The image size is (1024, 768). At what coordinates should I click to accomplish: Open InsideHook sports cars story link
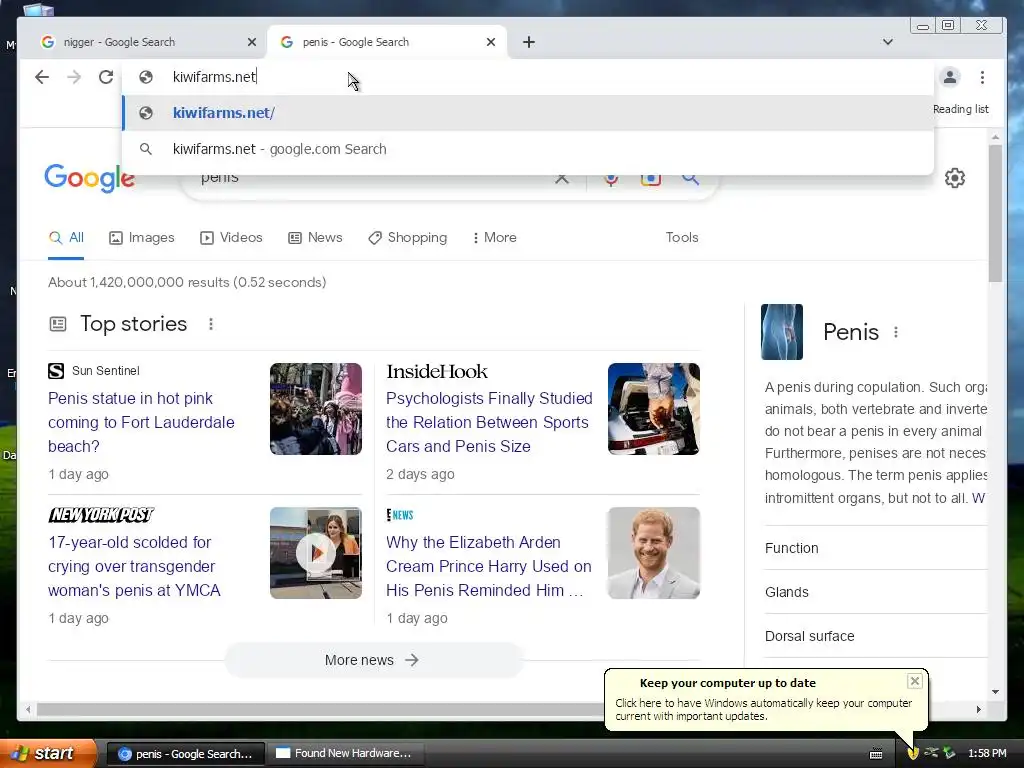pos(489,423)
